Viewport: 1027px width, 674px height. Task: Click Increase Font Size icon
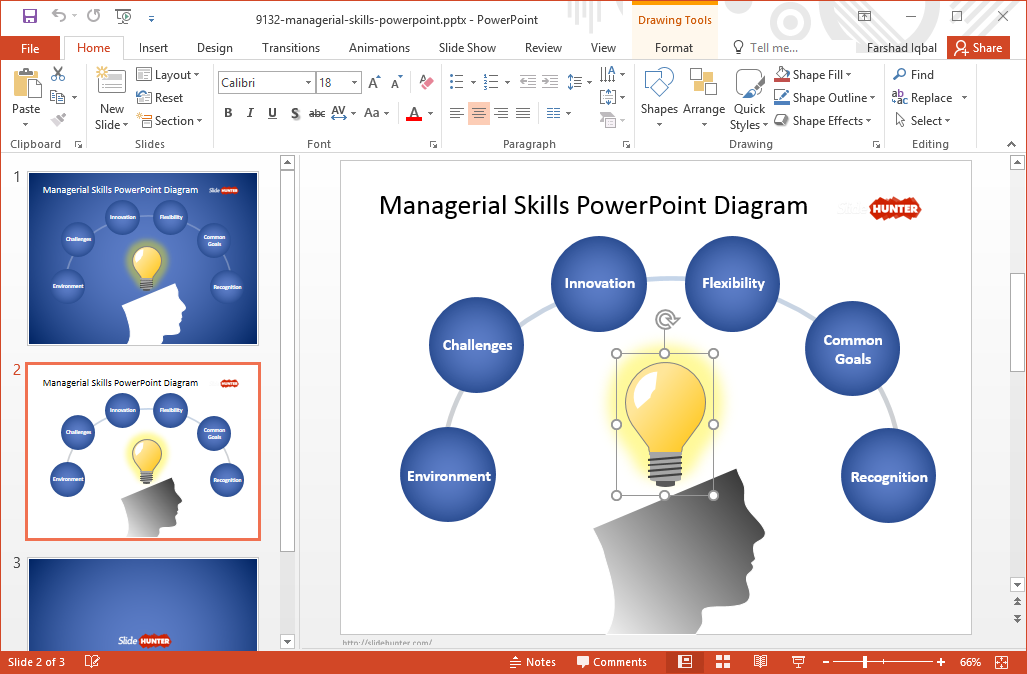pyautogui.click(x=374, y=83)
